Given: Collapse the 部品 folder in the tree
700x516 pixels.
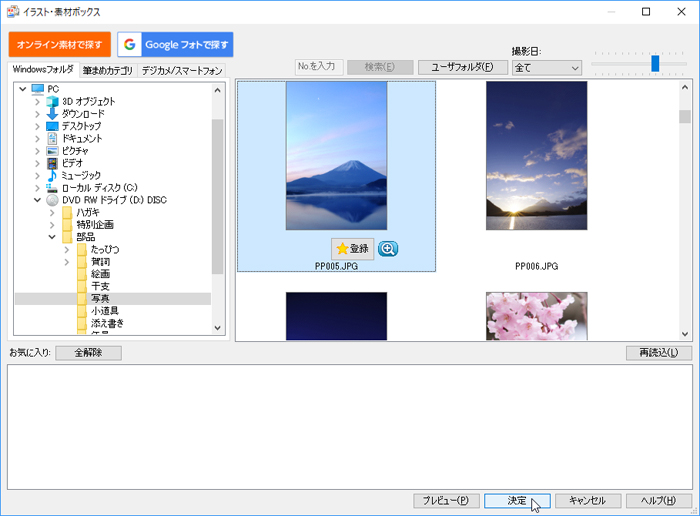Looking at the screenshot, I should pos(52,237).
